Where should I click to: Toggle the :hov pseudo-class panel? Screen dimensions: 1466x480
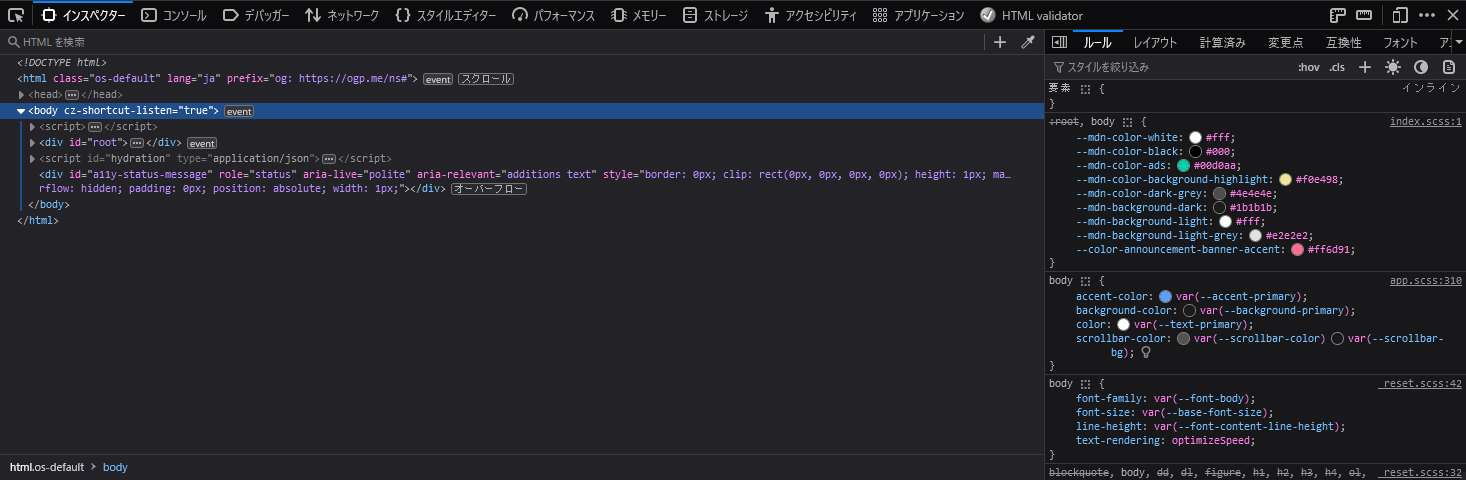pyautogui.click(x=1308, y=67)
